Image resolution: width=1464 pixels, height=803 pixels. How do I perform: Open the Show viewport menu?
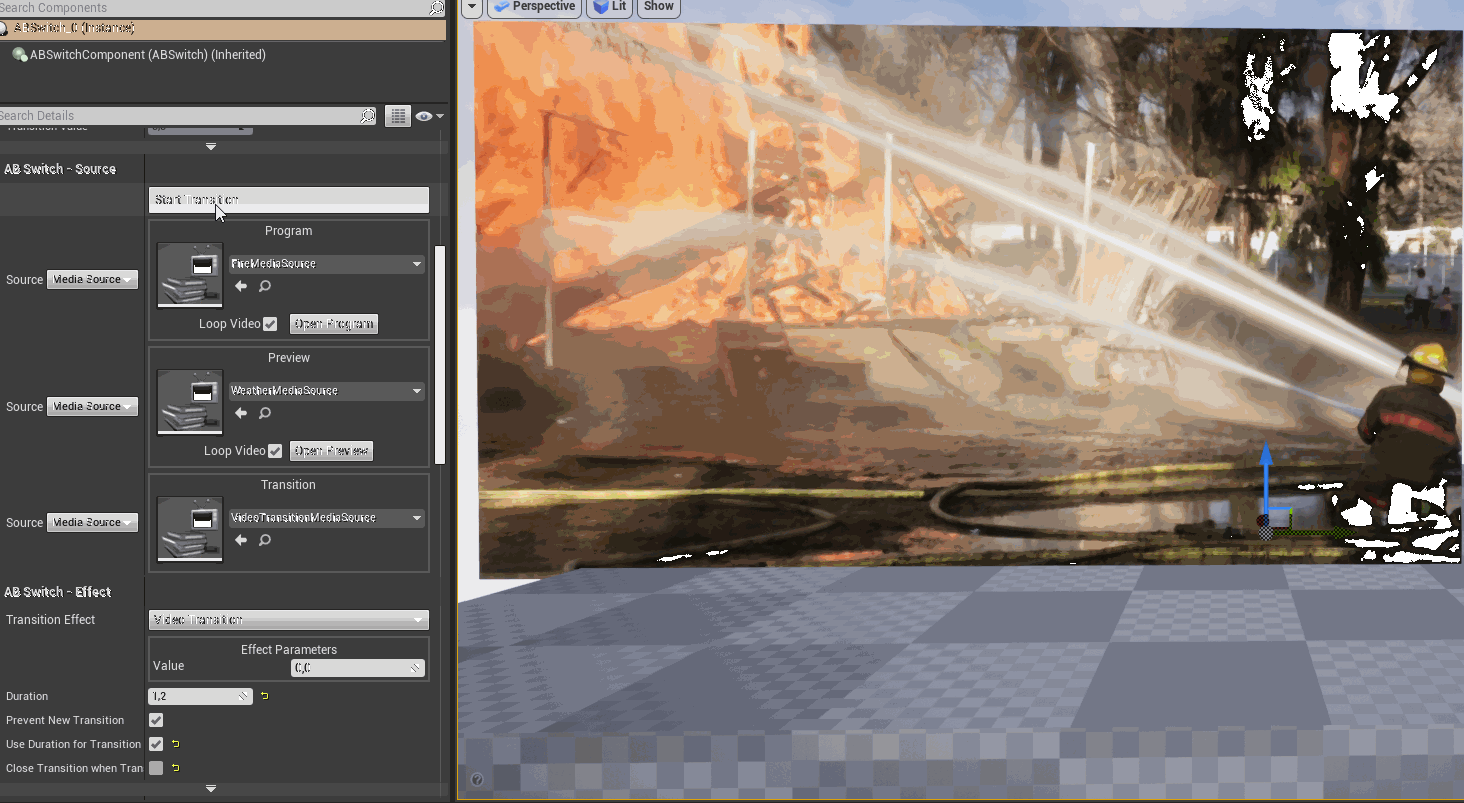(658, 7)
